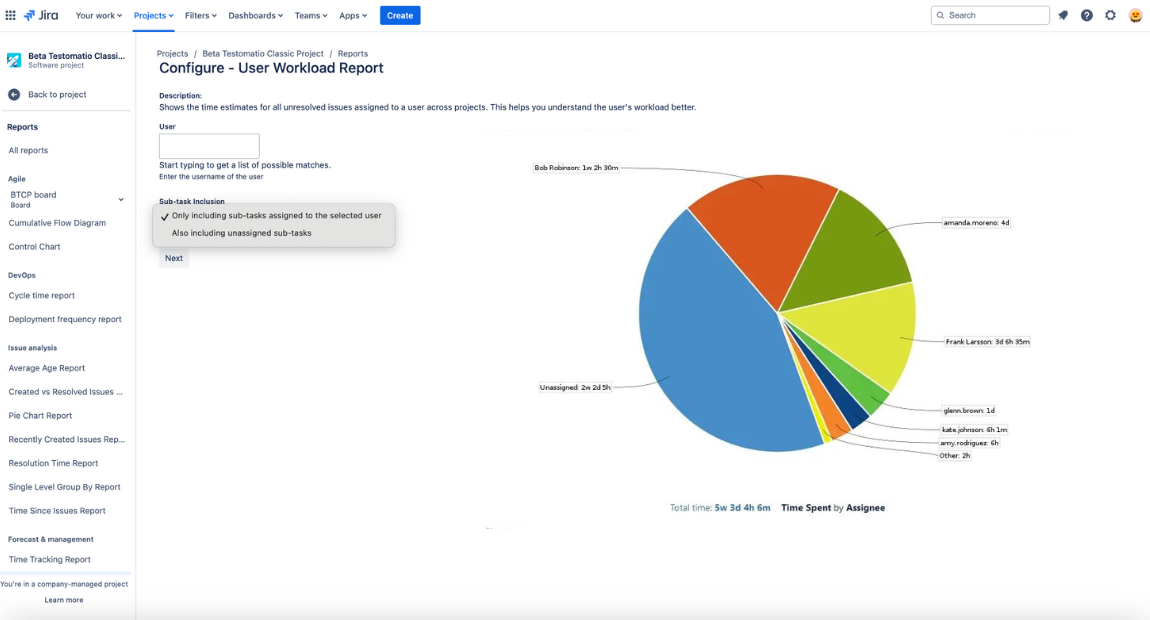1150x620 pixels.
Task: Open the Jira app switcher grid icon
Action: (11, 15)
